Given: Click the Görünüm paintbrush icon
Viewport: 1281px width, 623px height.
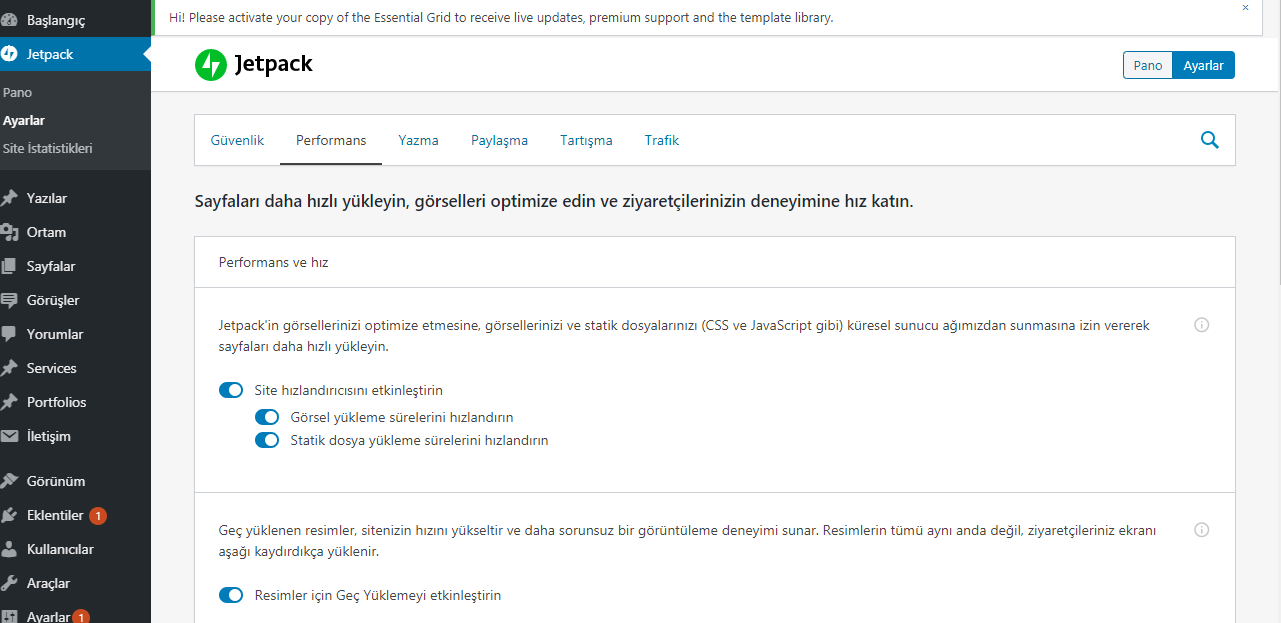Looking at the screenshot, I should 10,480.
